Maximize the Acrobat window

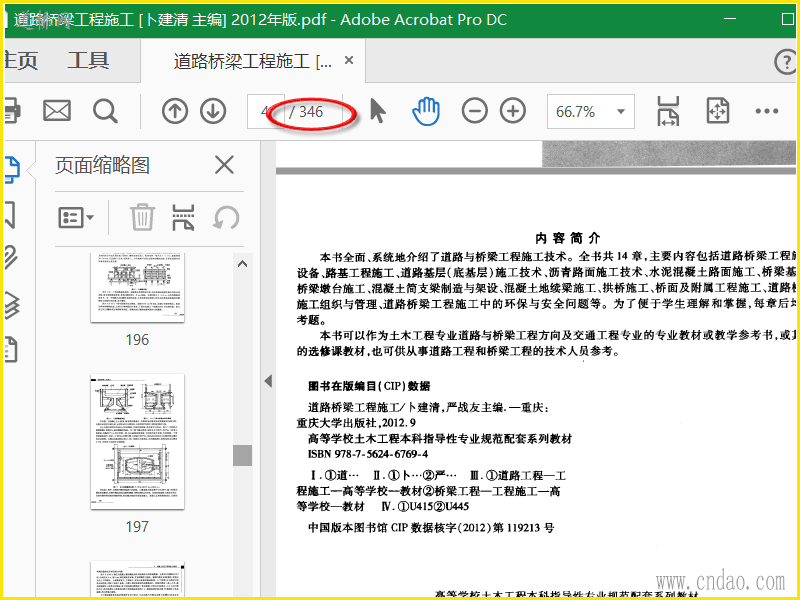click(787, 19)
